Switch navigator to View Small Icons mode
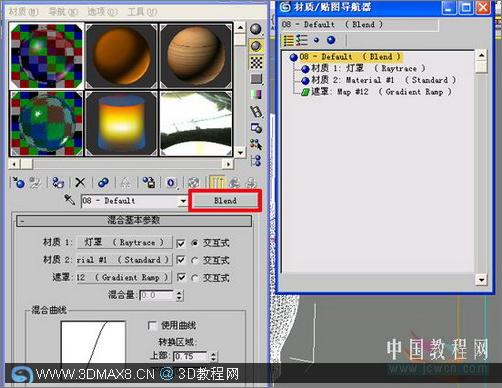 pyautogui.click(x=316, y=40)
